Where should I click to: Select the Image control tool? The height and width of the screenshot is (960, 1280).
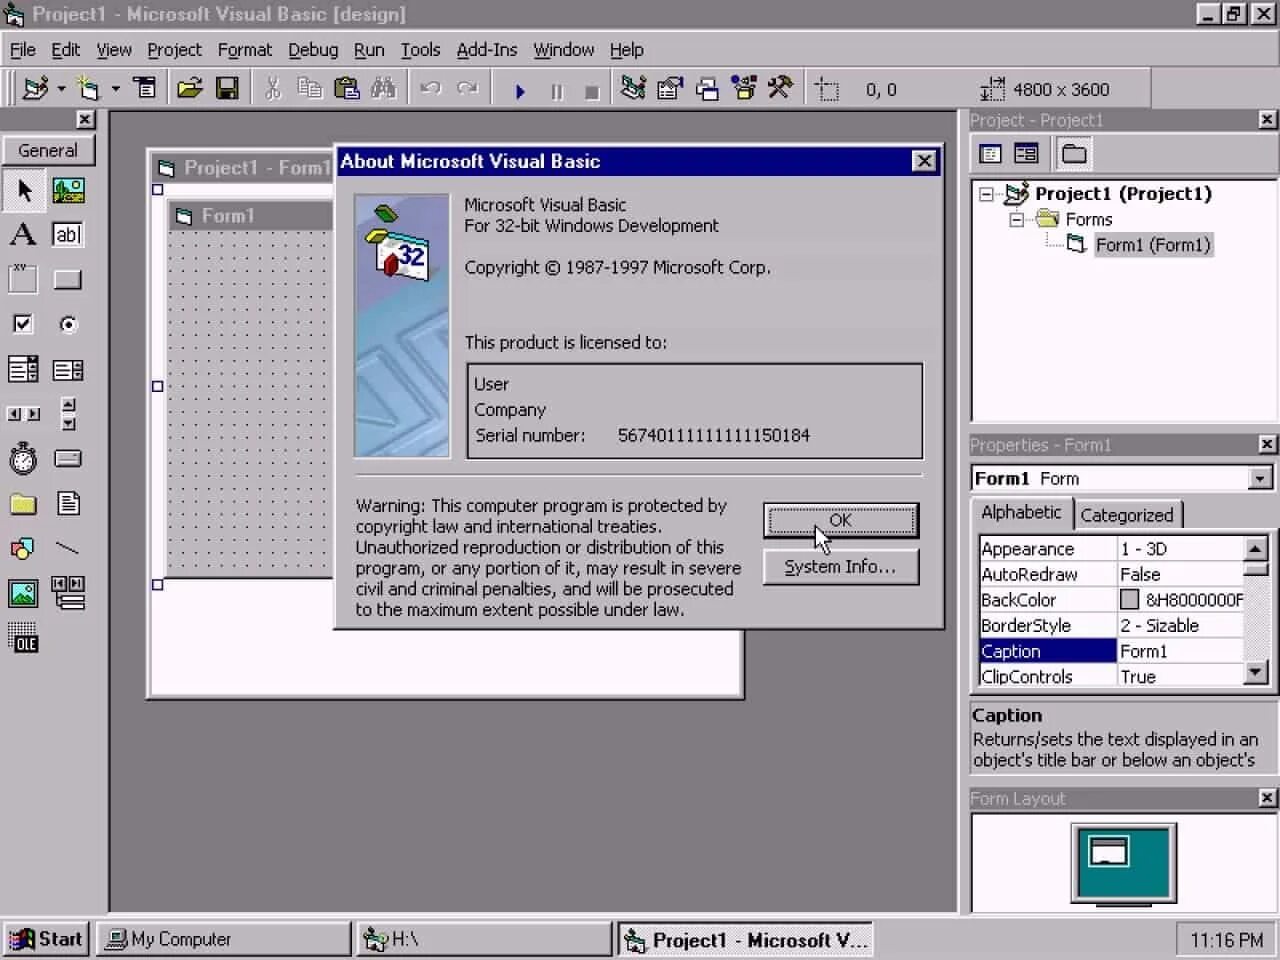pyautogui.click(x=24, y=593)
